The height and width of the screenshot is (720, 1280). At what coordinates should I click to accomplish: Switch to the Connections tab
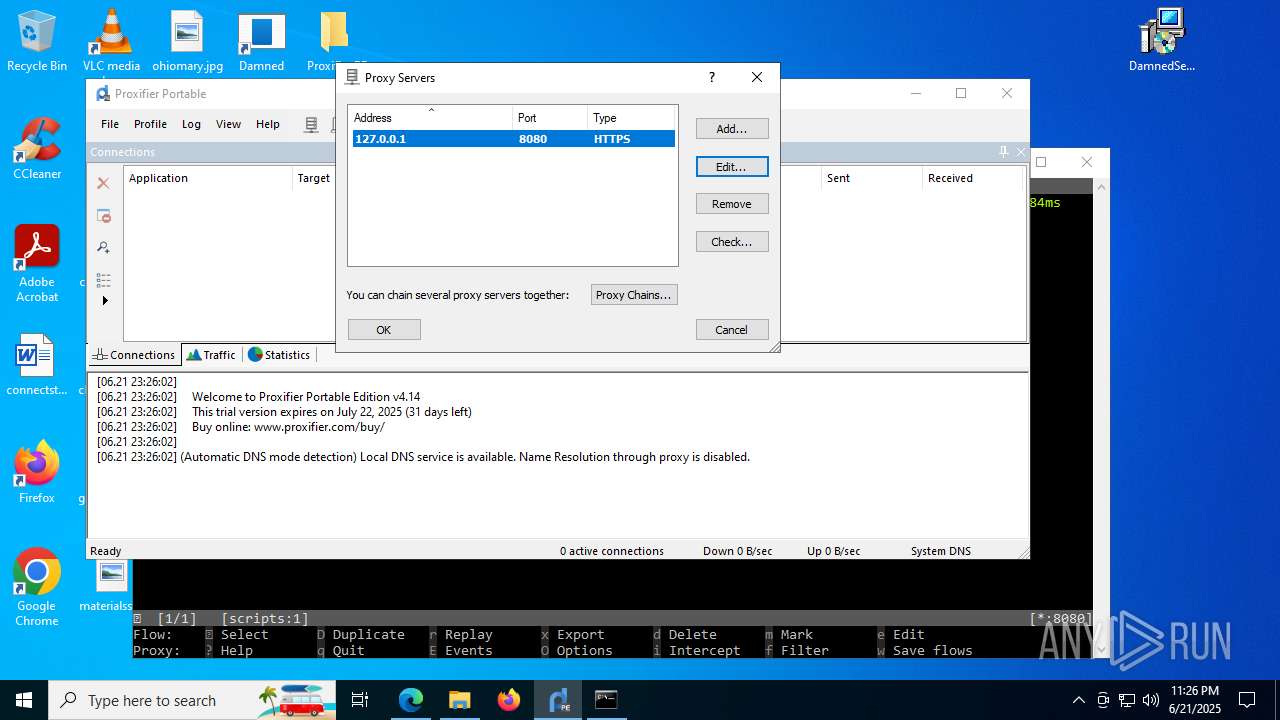coord(134,355)
